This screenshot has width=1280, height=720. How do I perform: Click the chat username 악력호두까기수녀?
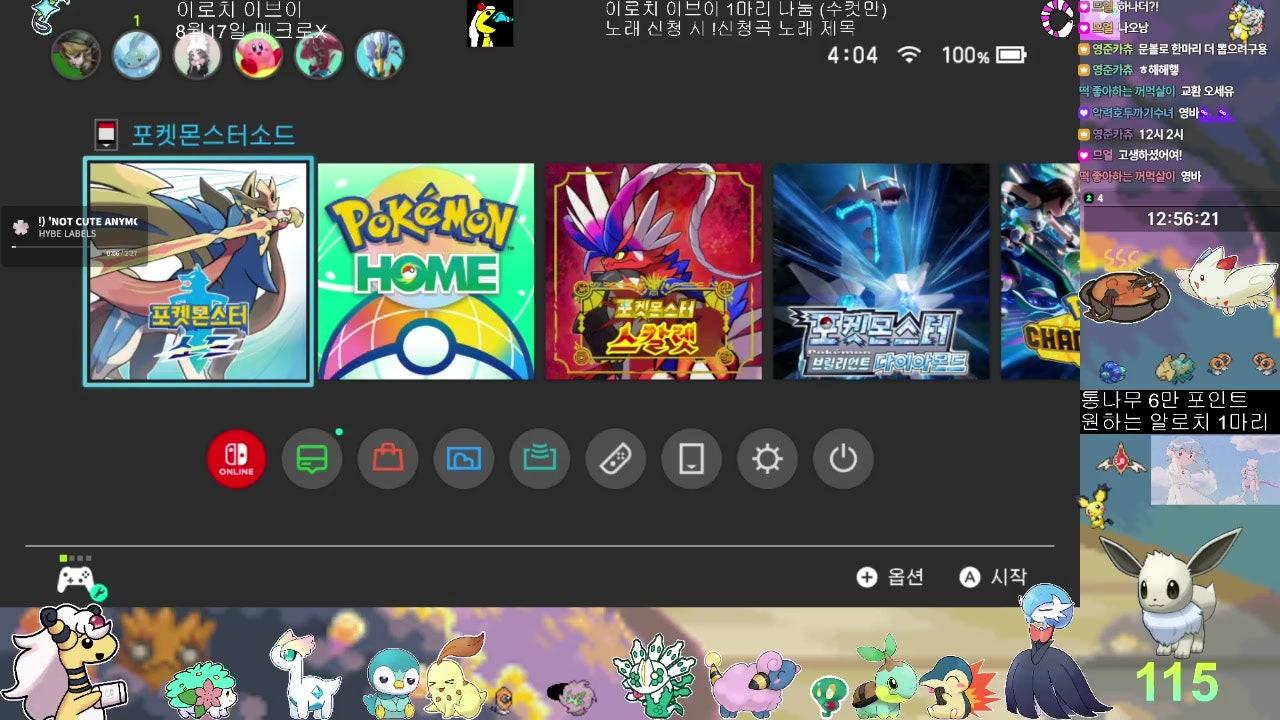click(1132, 113)
